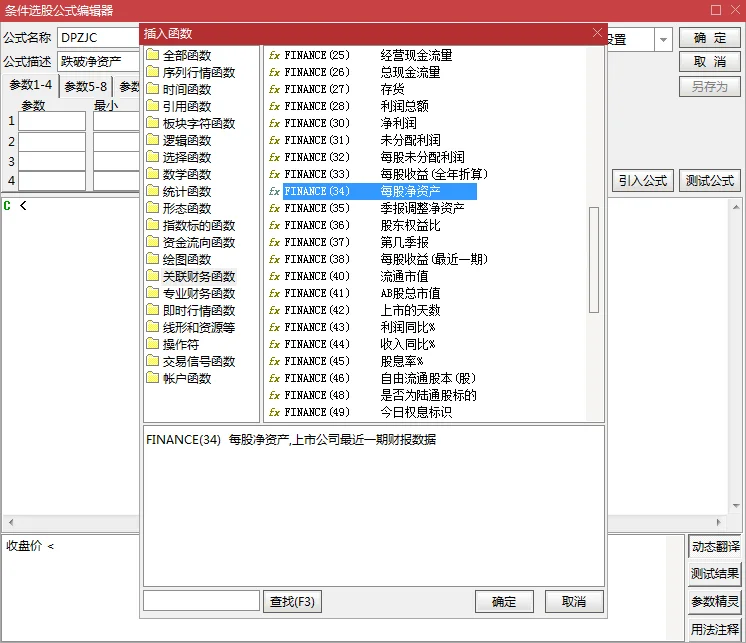Select FINANCE(27) 存货 function
The image size is (746, 643).
point(344,89)
